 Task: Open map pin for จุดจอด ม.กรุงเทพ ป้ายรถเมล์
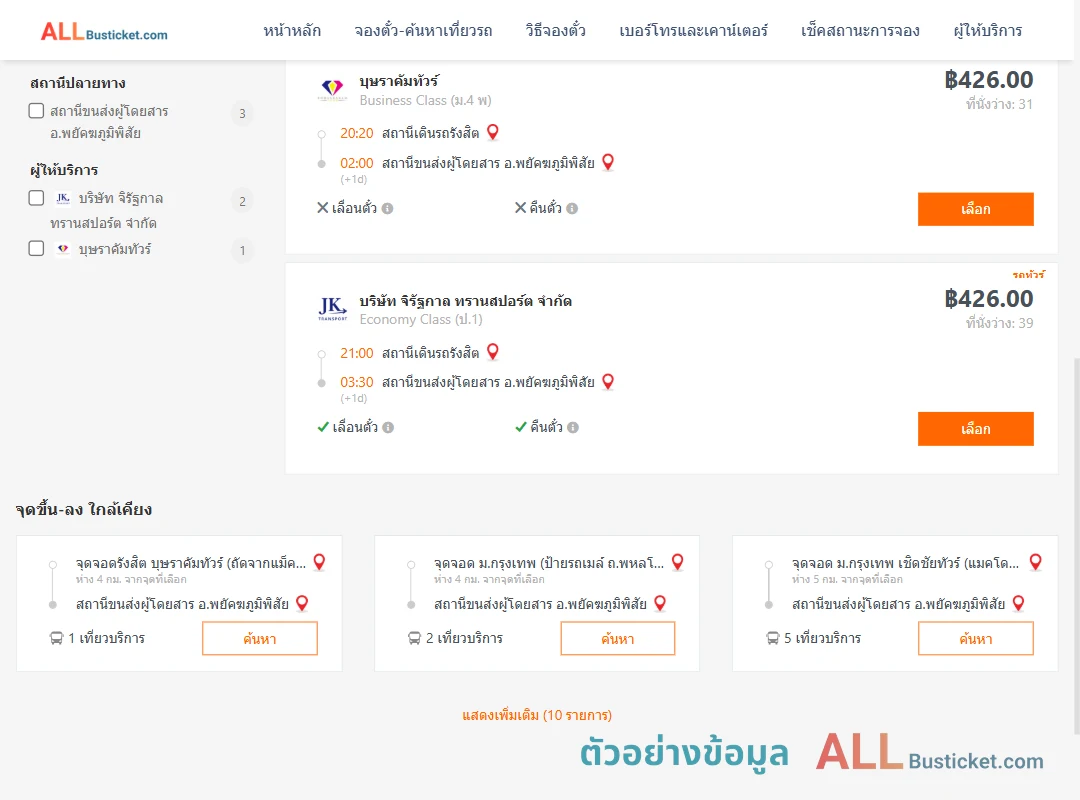click(677, 562)
